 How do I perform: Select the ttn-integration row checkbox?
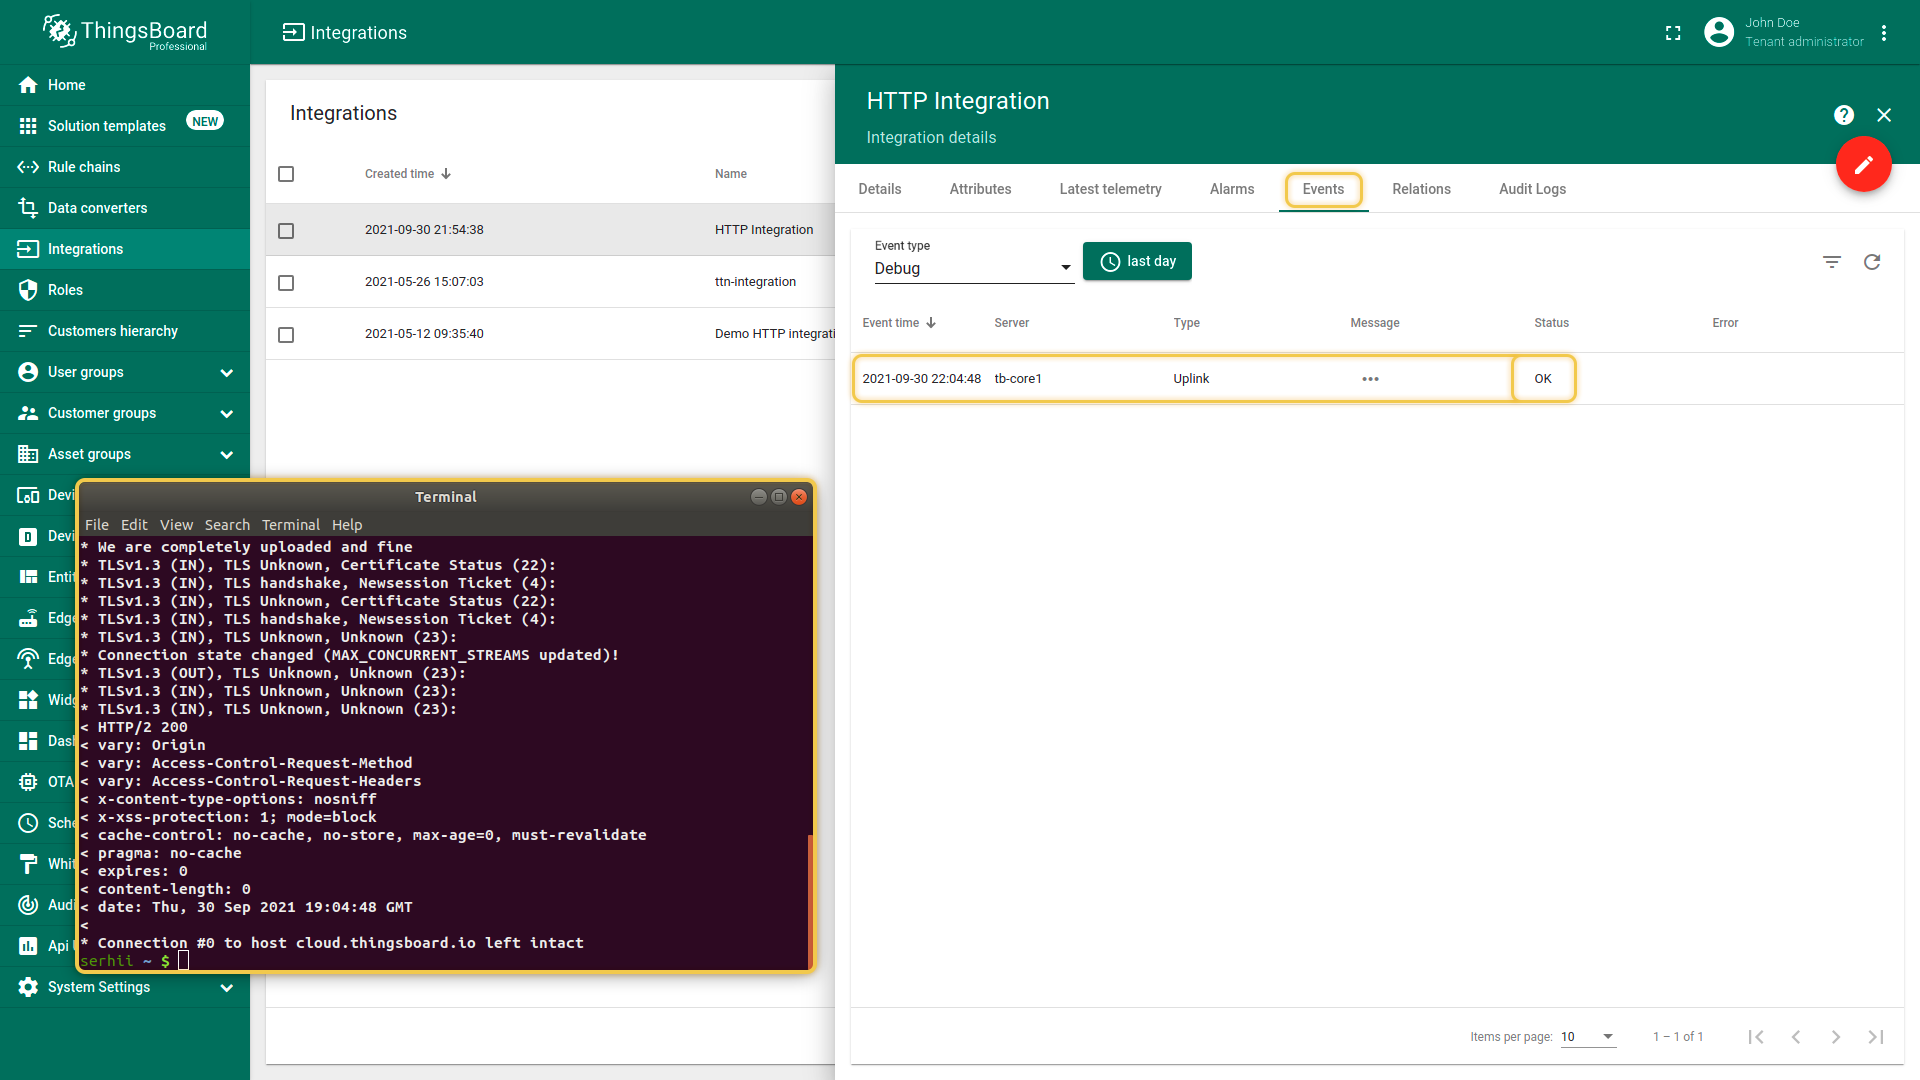[286, 283]
